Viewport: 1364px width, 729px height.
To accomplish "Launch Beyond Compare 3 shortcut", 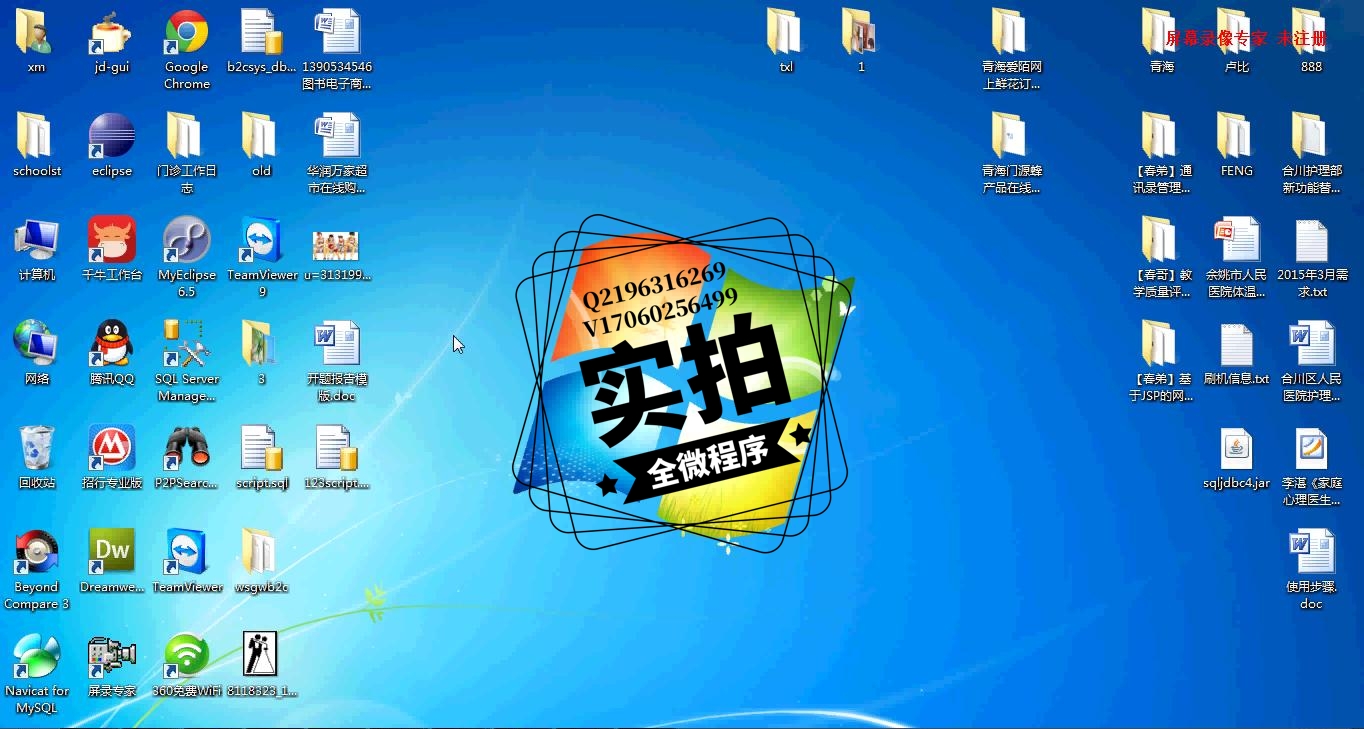I will click(x=36, y=552).
